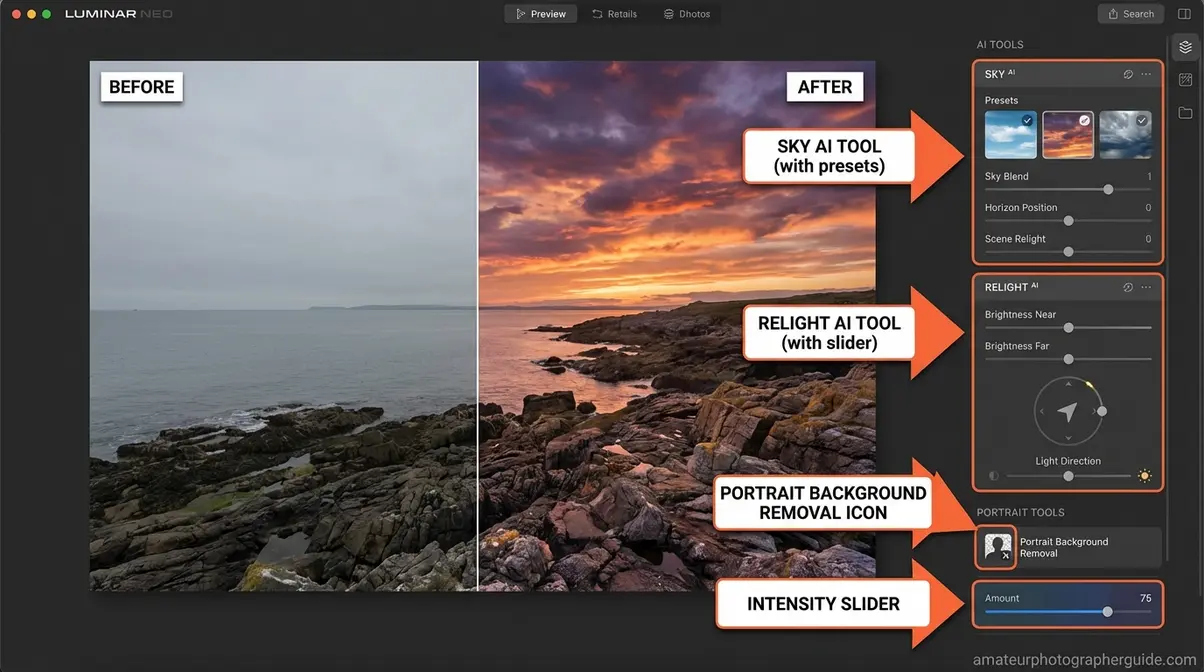
Task: Click the sun intensity icon in Relight panel
Action: (x=1144, y=476)
